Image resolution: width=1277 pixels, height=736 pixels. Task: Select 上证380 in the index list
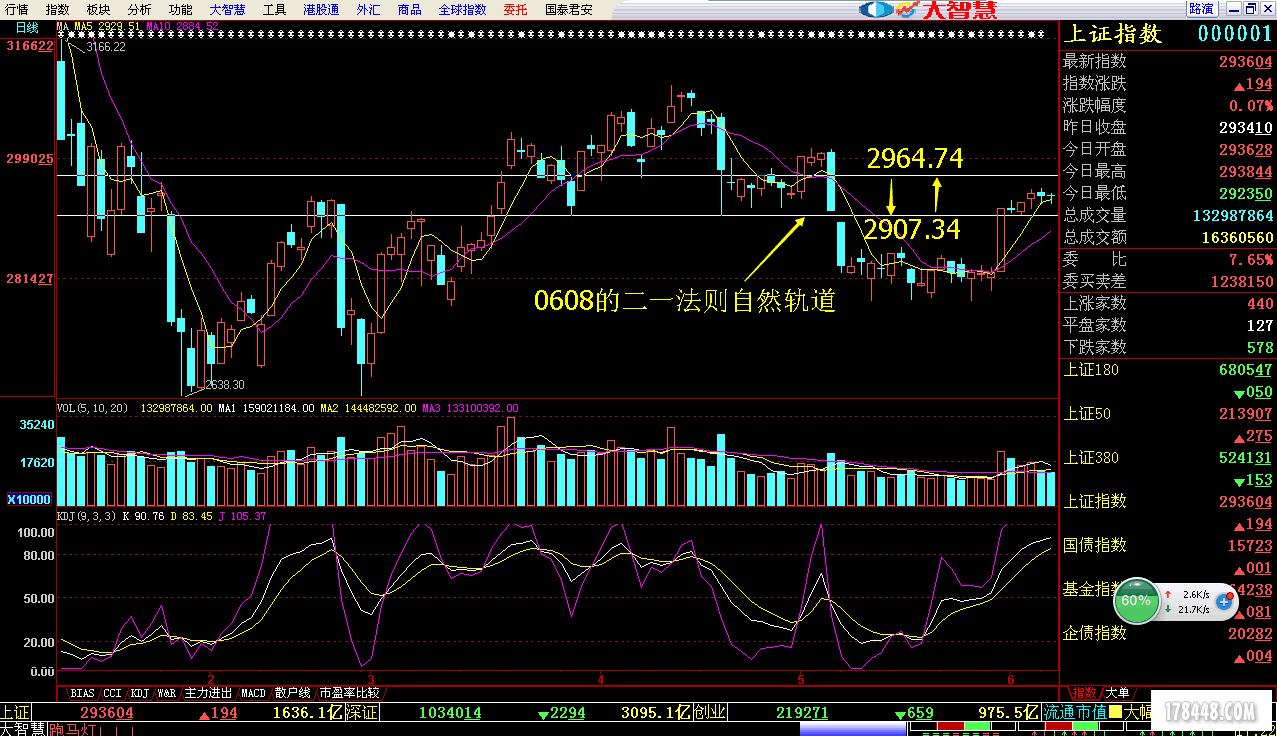pos(1091,458)
